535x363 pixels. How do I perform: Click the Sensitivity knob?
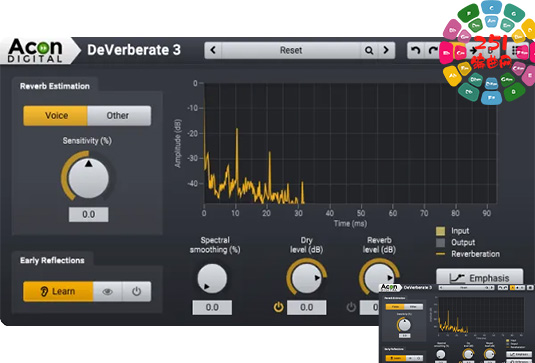[88, 178]
